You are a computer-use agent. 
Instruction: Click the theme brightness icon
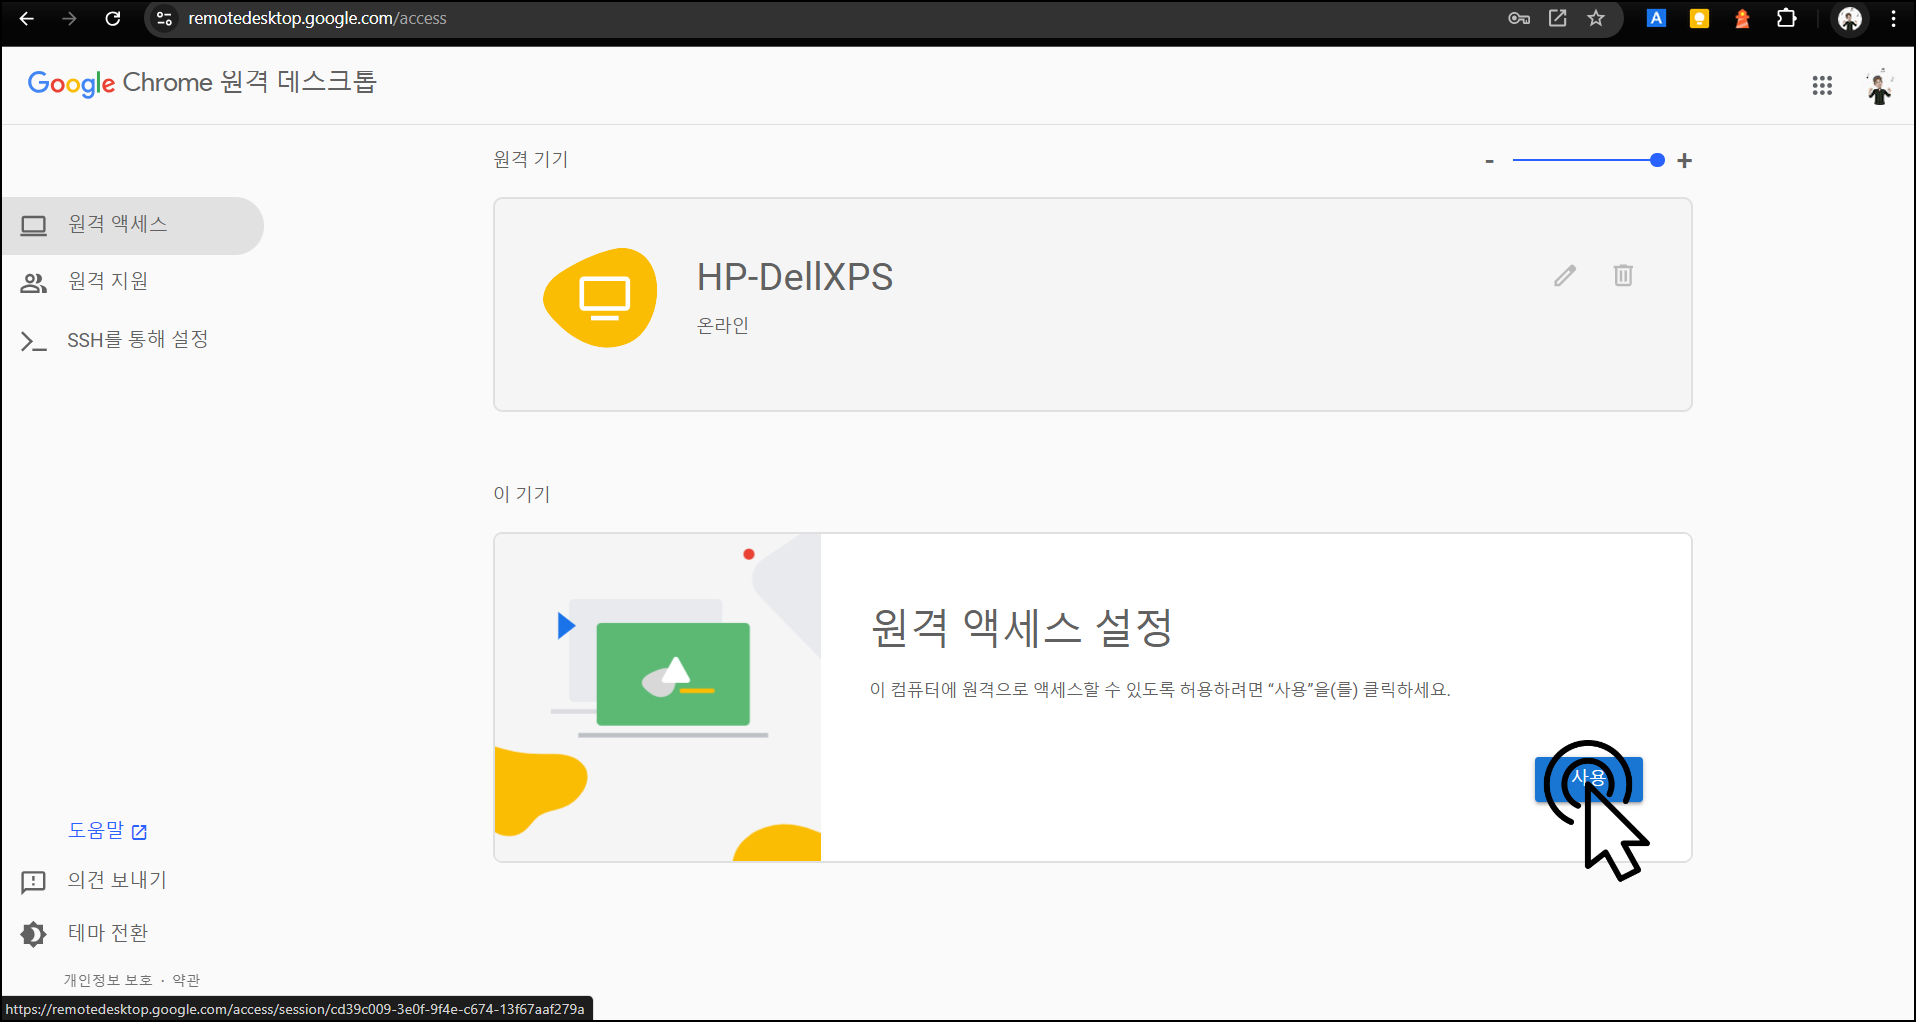point(33,934)
